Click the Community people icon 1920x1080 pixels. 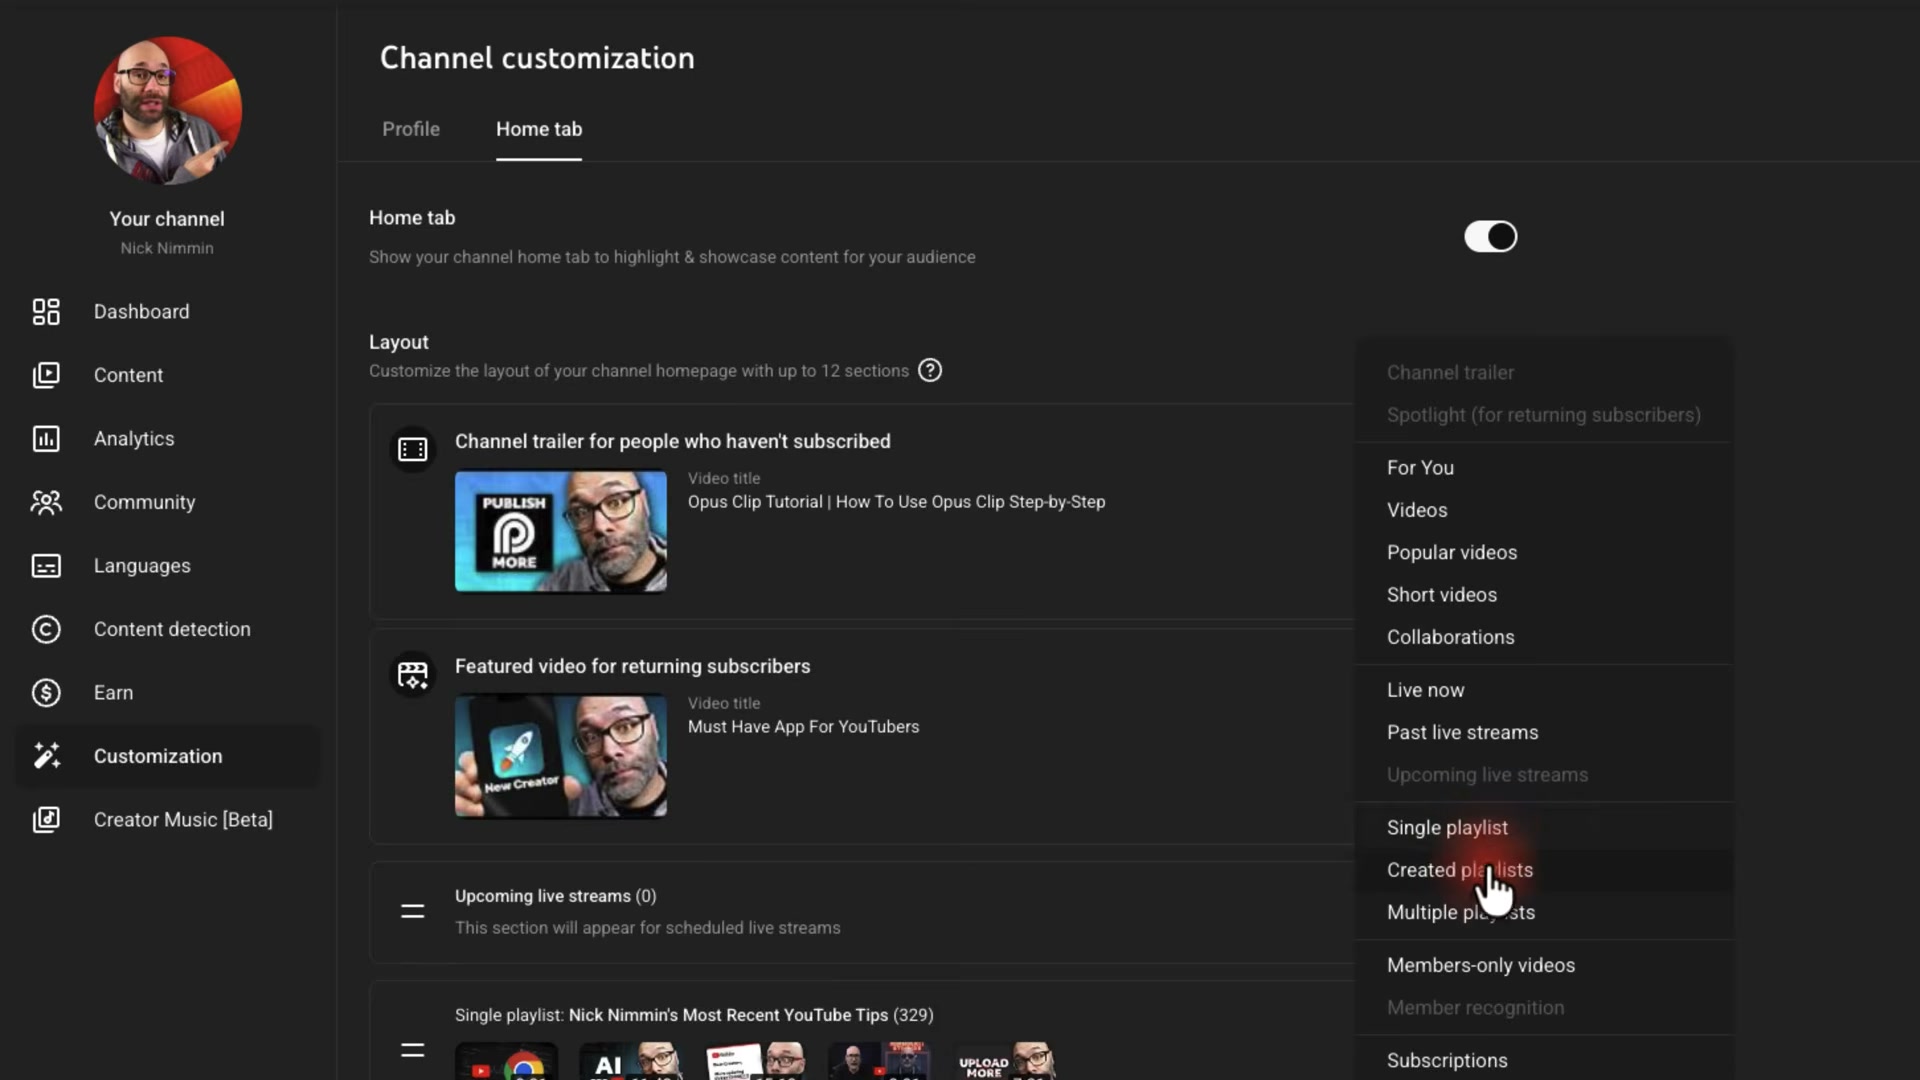point(46,502)
